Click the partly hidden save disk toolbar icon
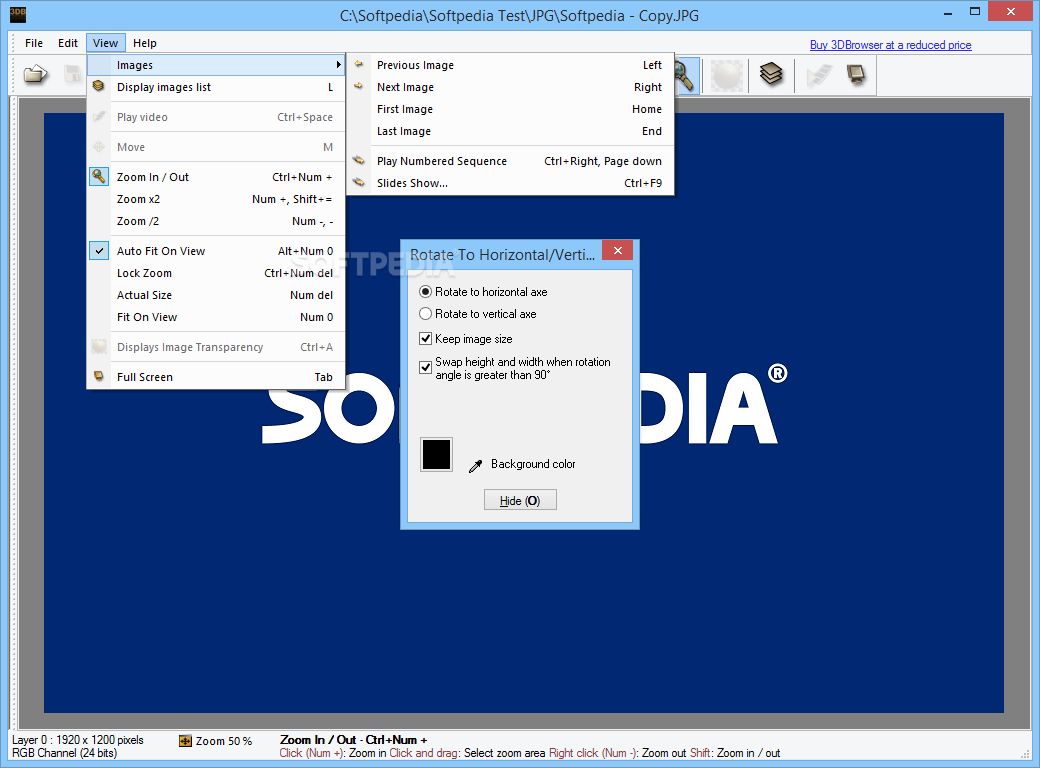 coord(73,74)
